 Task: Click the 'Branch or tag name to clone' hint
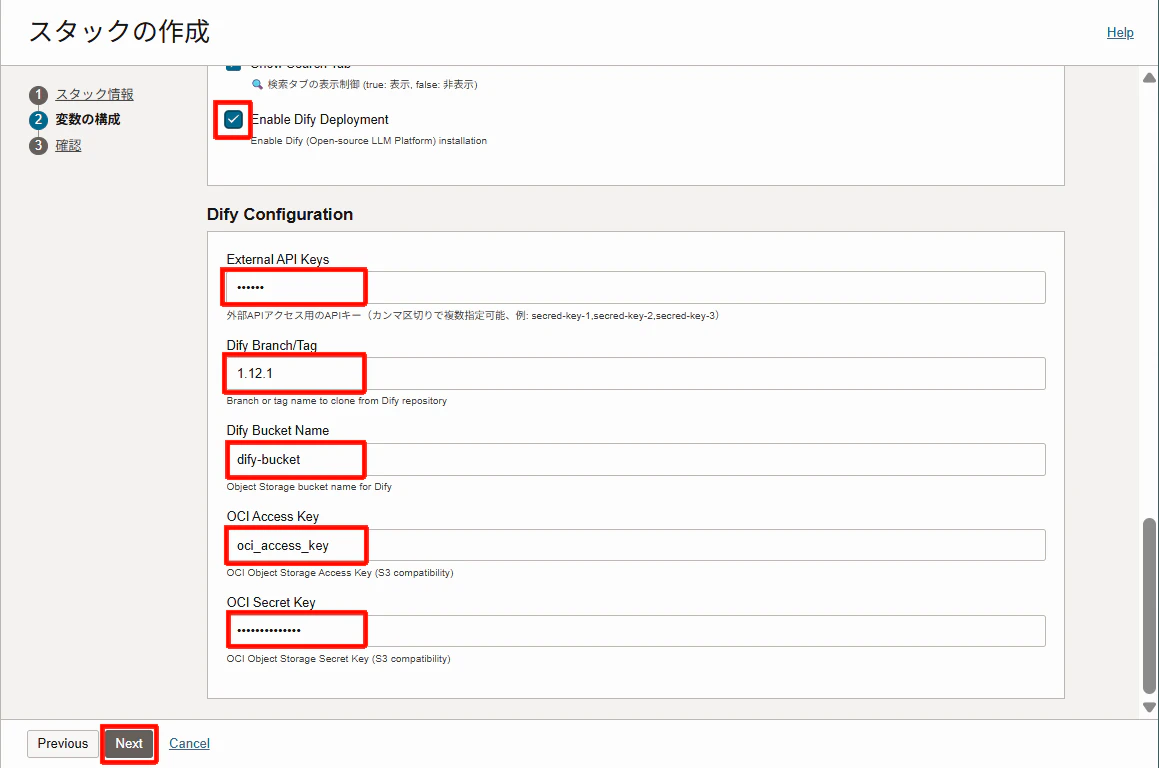[336, 401]
